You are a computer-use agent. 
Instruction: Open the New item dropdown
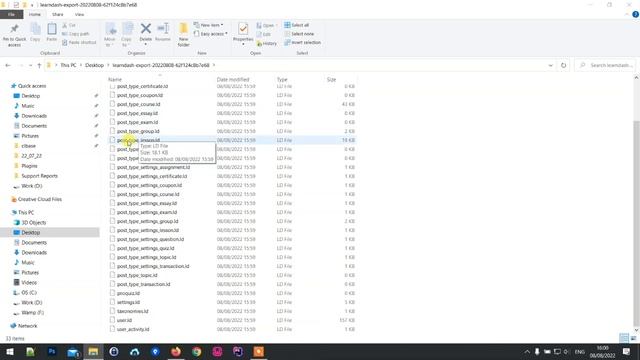point(209,25)
